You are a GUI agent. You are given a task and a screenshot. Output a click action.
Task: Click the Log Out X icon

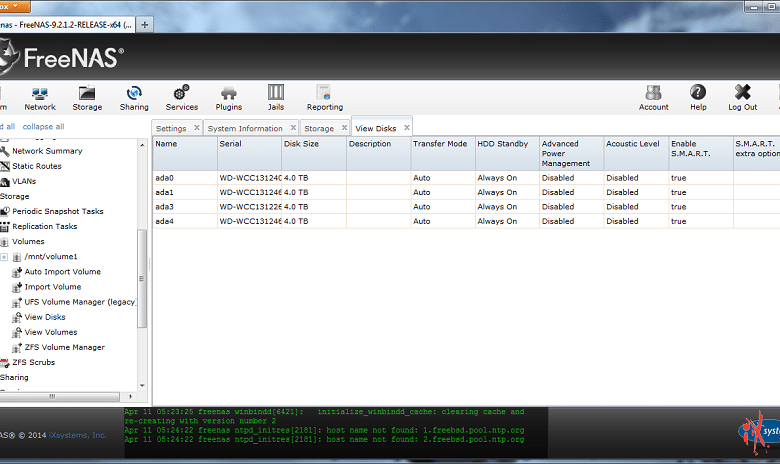[x=743, y=92]
